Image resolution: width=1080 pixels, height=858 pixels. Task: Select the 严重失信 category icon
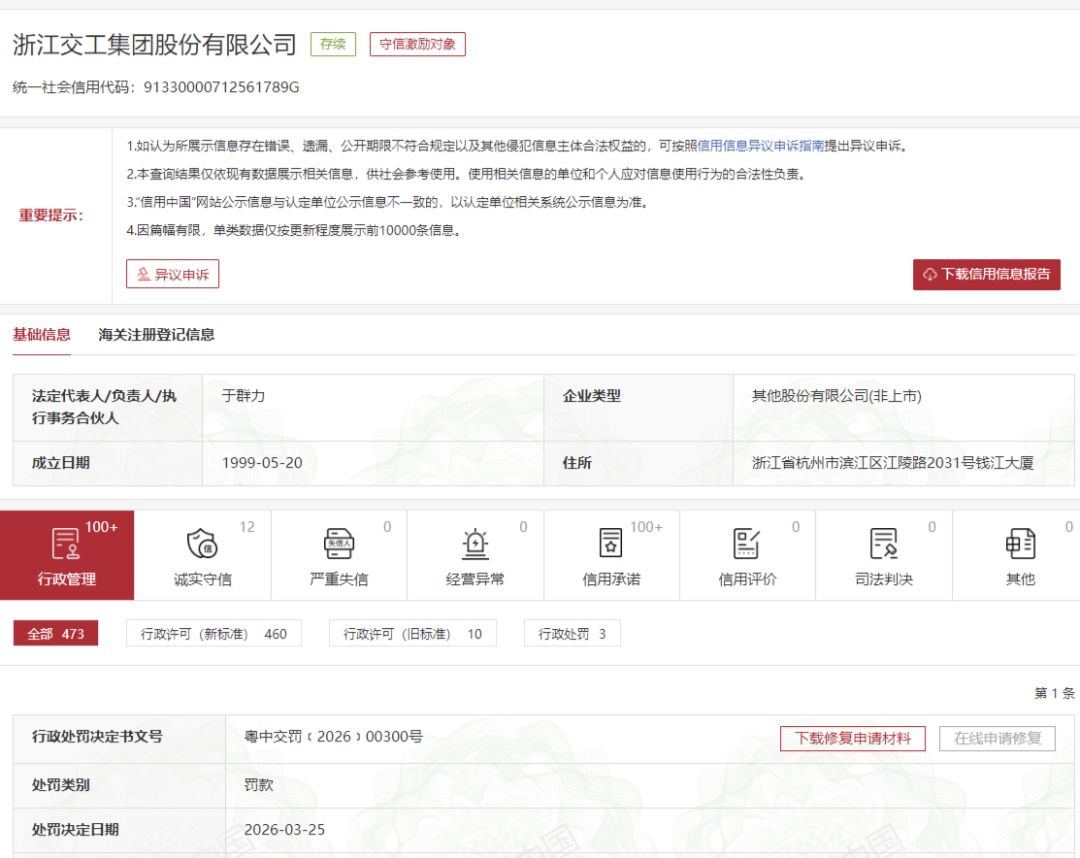coord(339,544)
